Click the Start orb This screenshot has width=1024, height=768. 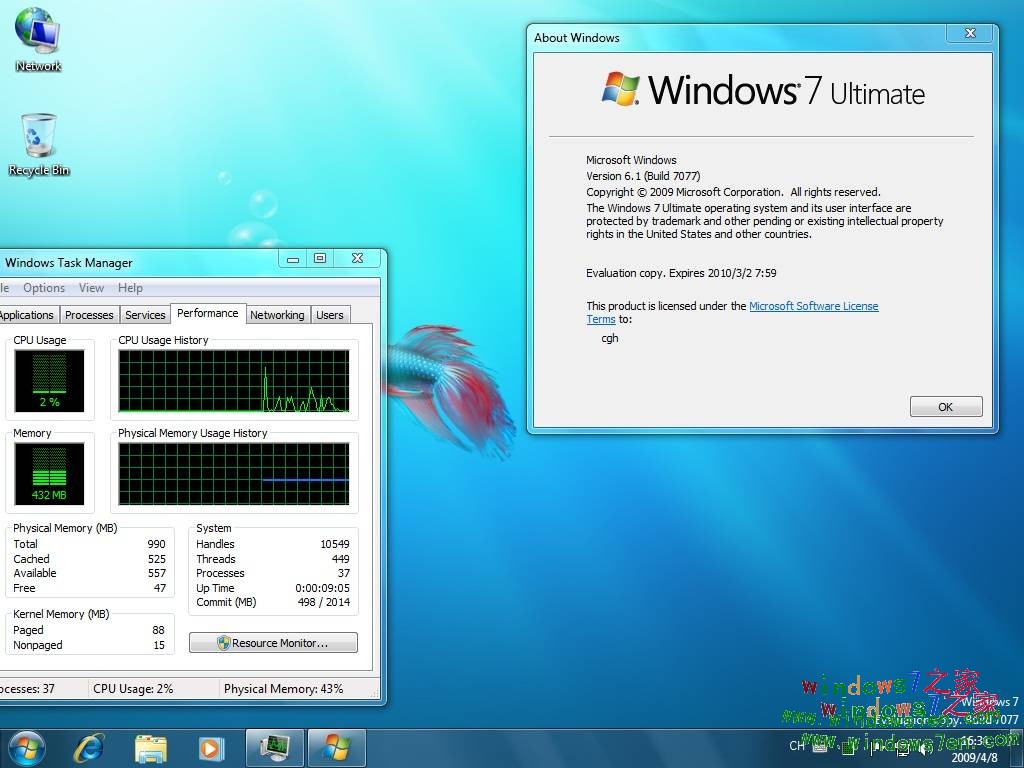[x=26, y=747]
